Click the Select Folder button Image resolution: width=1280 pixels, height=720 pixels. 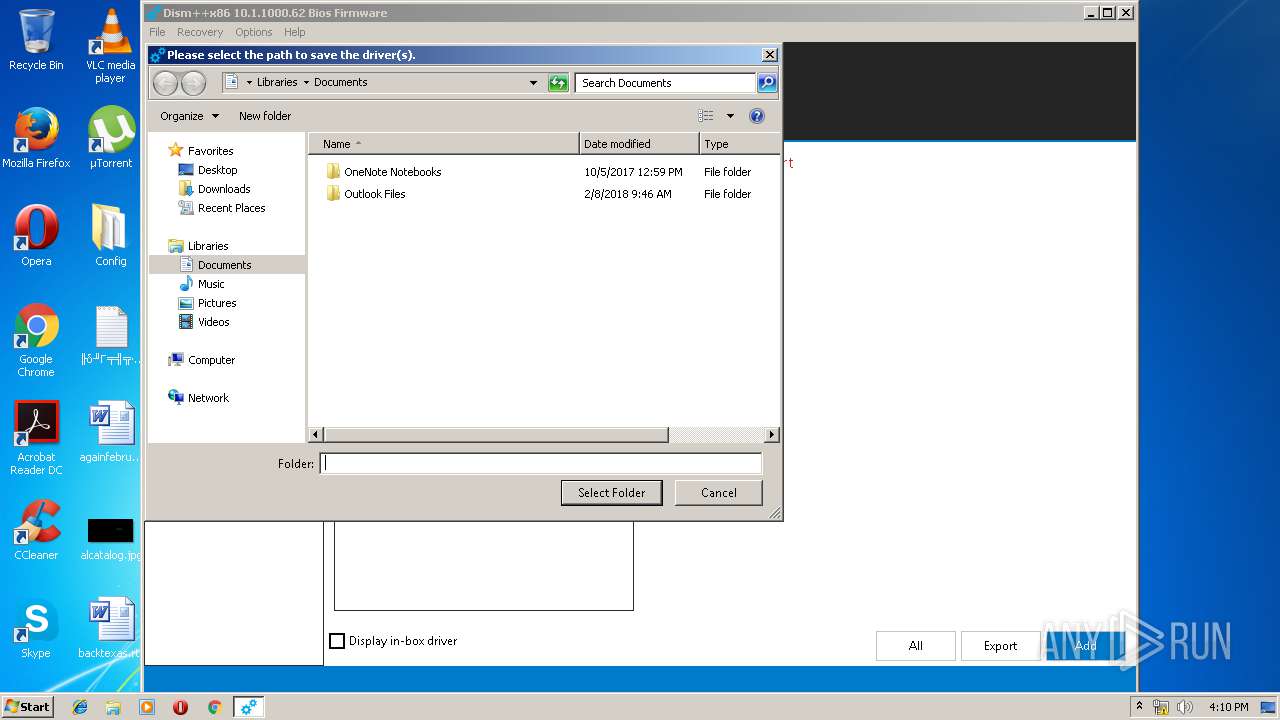(x=612, y=493)
